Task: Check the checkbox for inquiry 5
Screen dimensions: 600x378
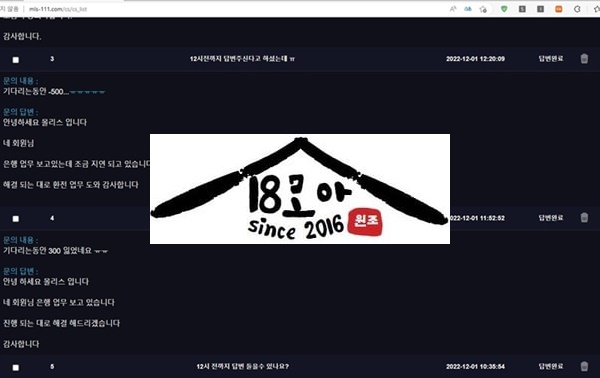Action: [16, 367]
